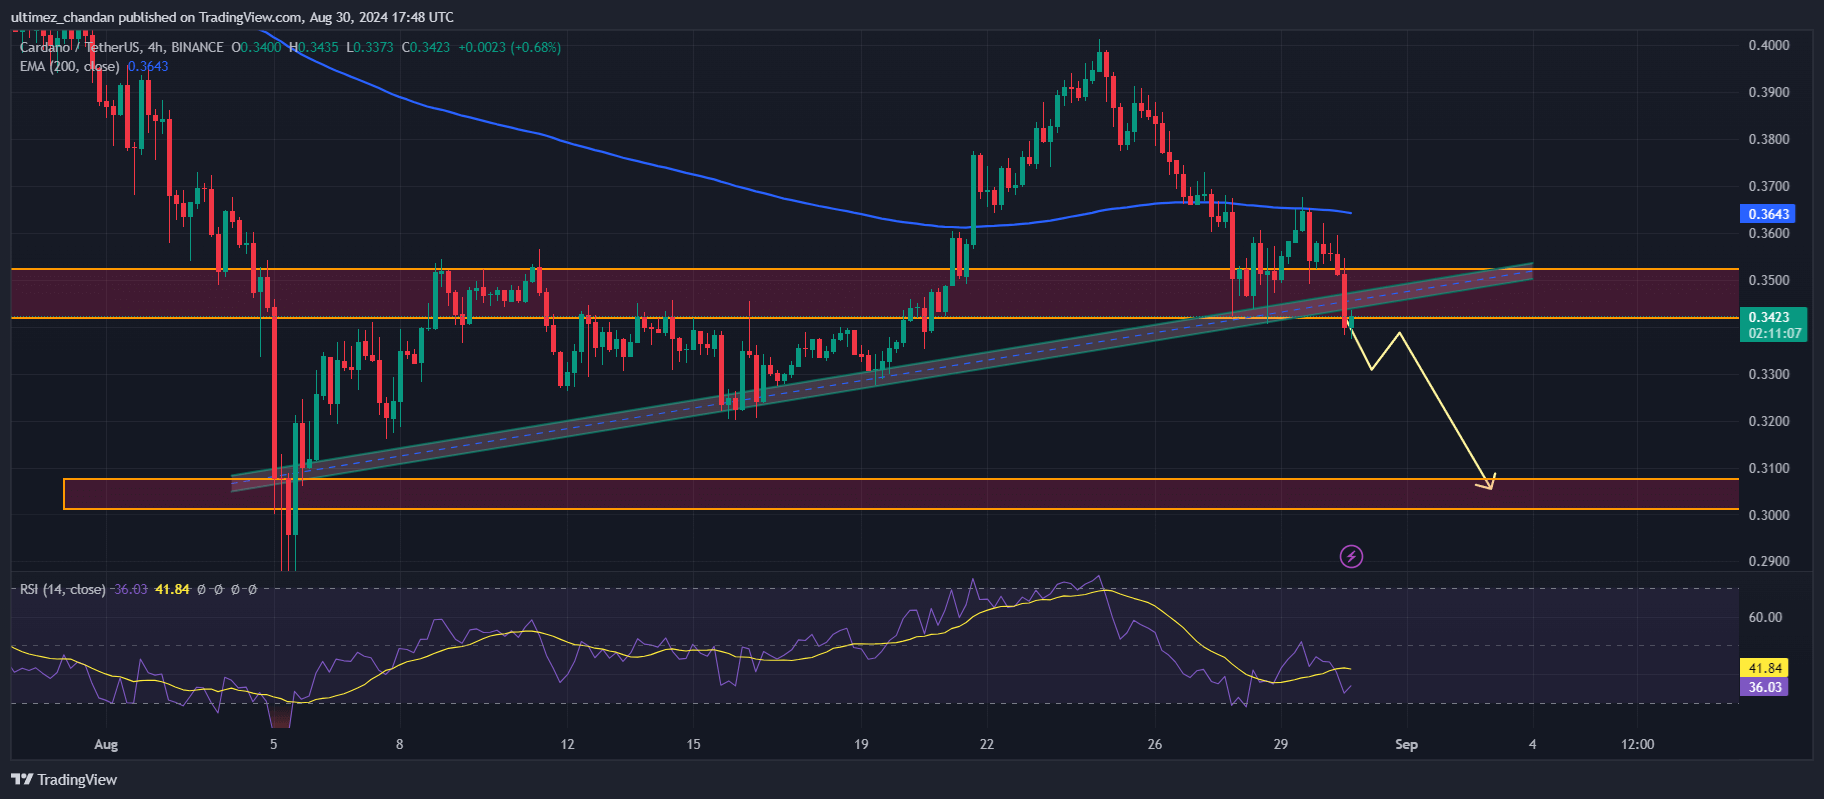This screenshot has width=1824, height=799.
Task: Click the 0.3300 price axis label
Action: click(1769, 374)
